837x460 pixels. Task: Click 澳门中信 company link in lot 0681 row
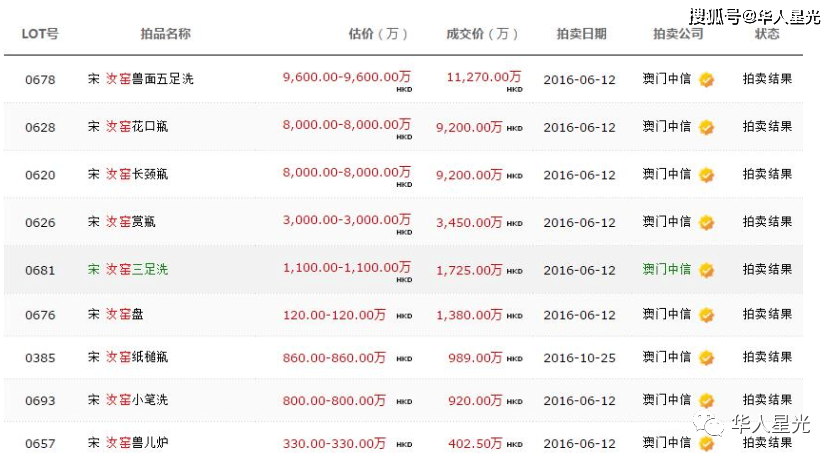pos(667,269)
